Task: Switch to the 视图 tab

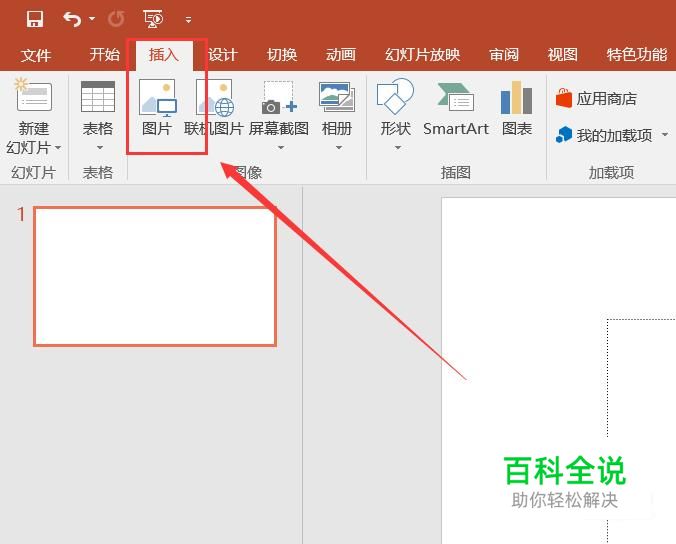Action: 563,55
